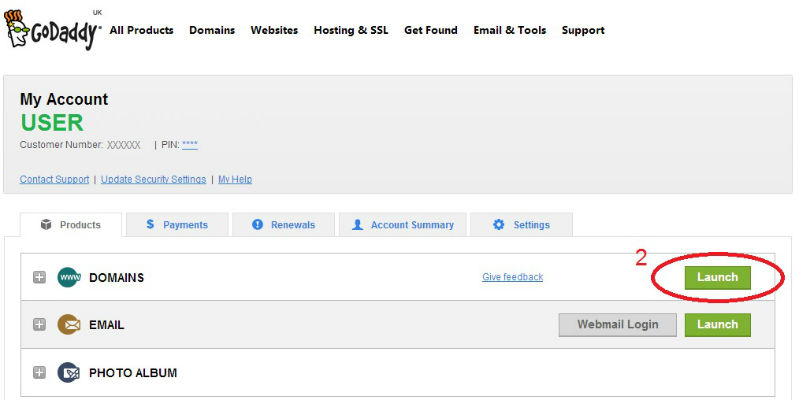Switch to the Products tab

coord(71,224)
